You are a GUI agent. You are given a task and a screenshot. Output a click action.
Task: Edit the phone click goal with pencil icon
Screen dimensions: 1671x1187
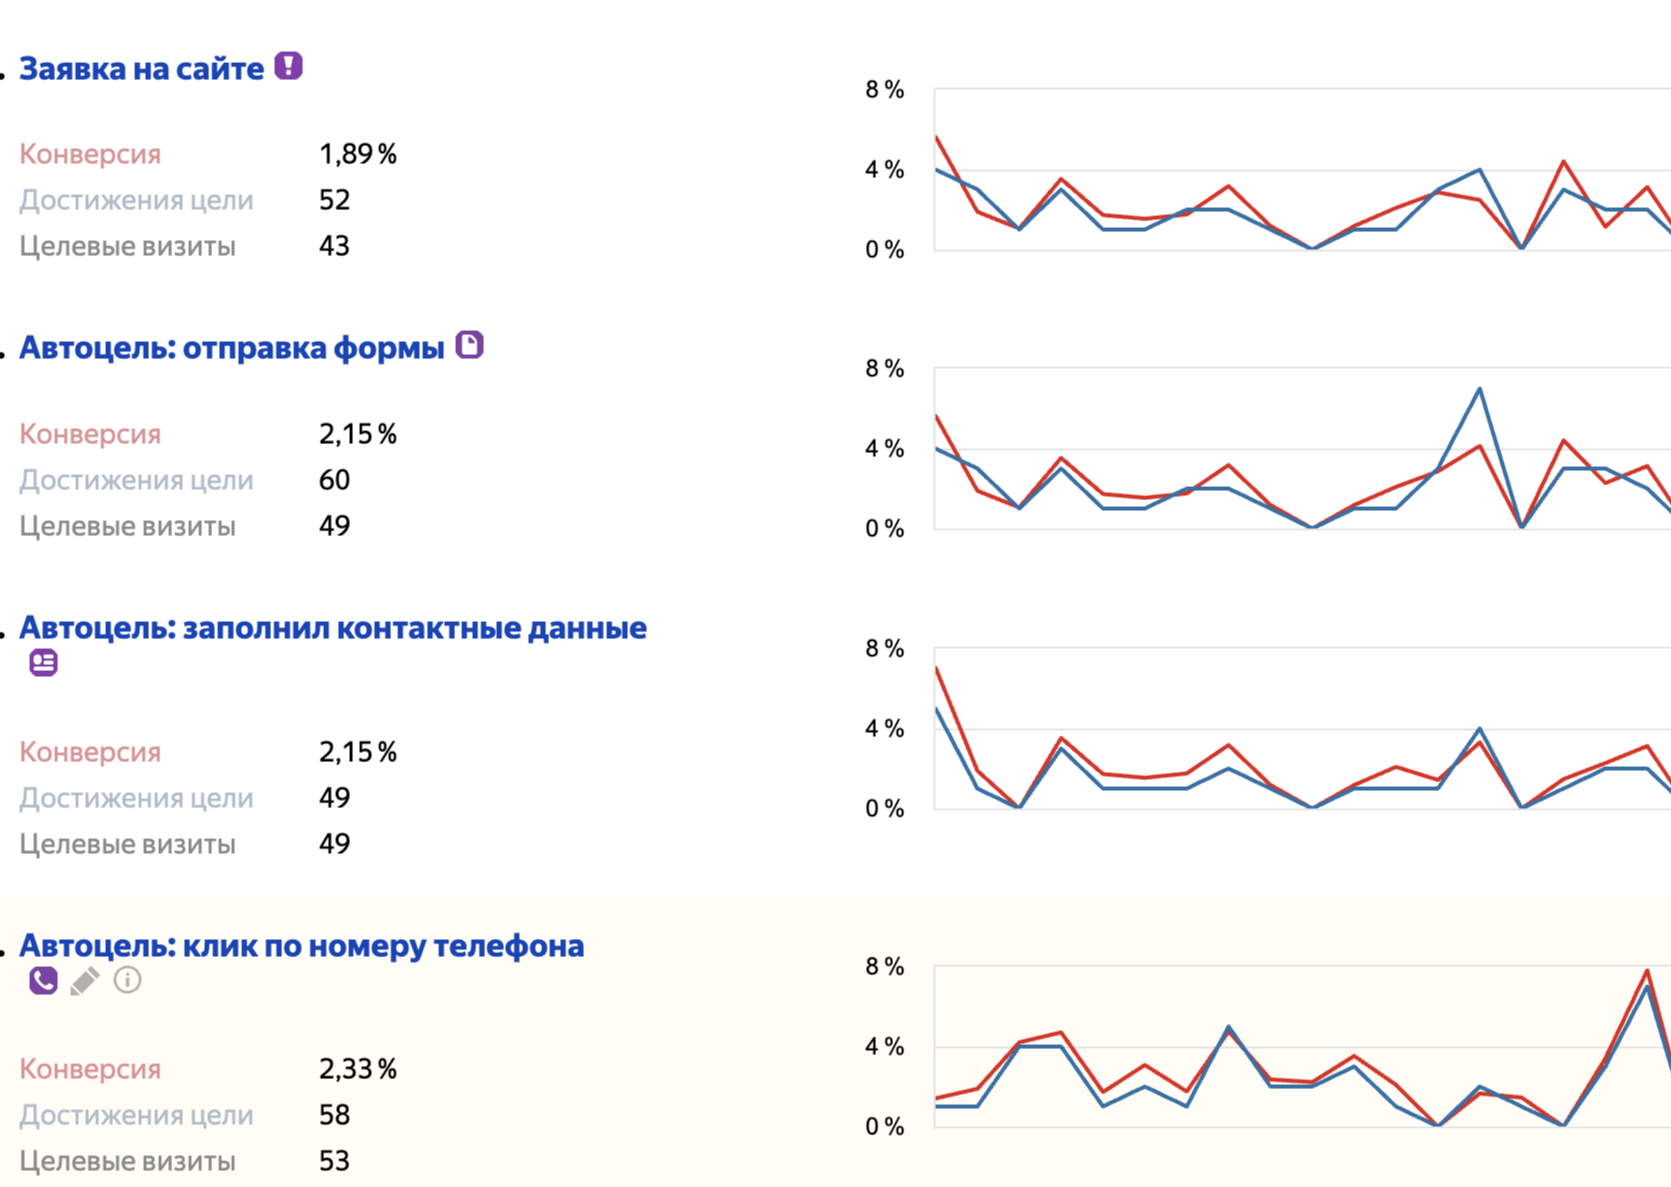tap(85, 981)
